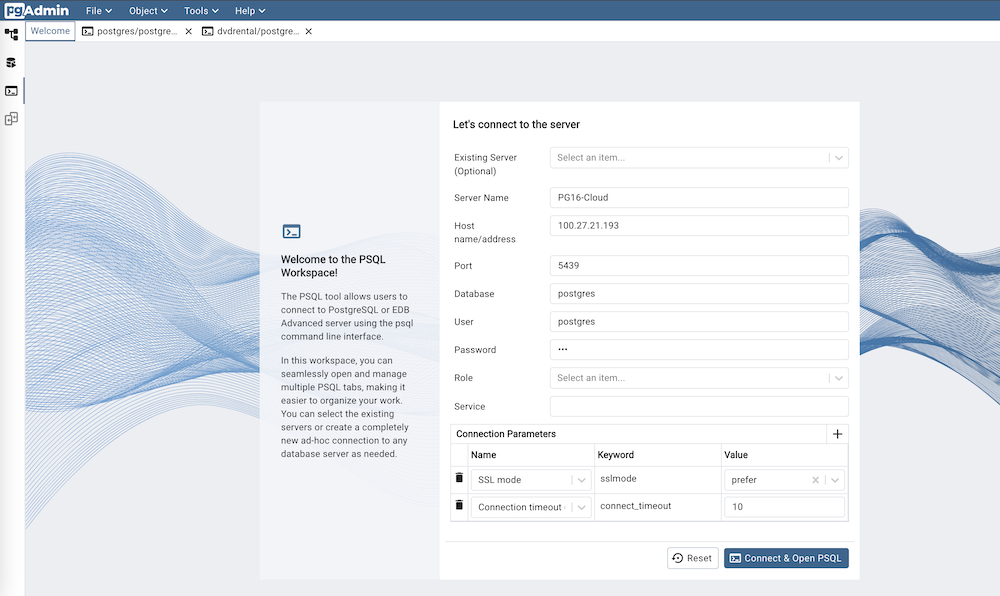Image resolution: width=1000 pixels, height=596 pixels.
Task: Clear the prefer value with the X icon
Action: coord(813,478)
